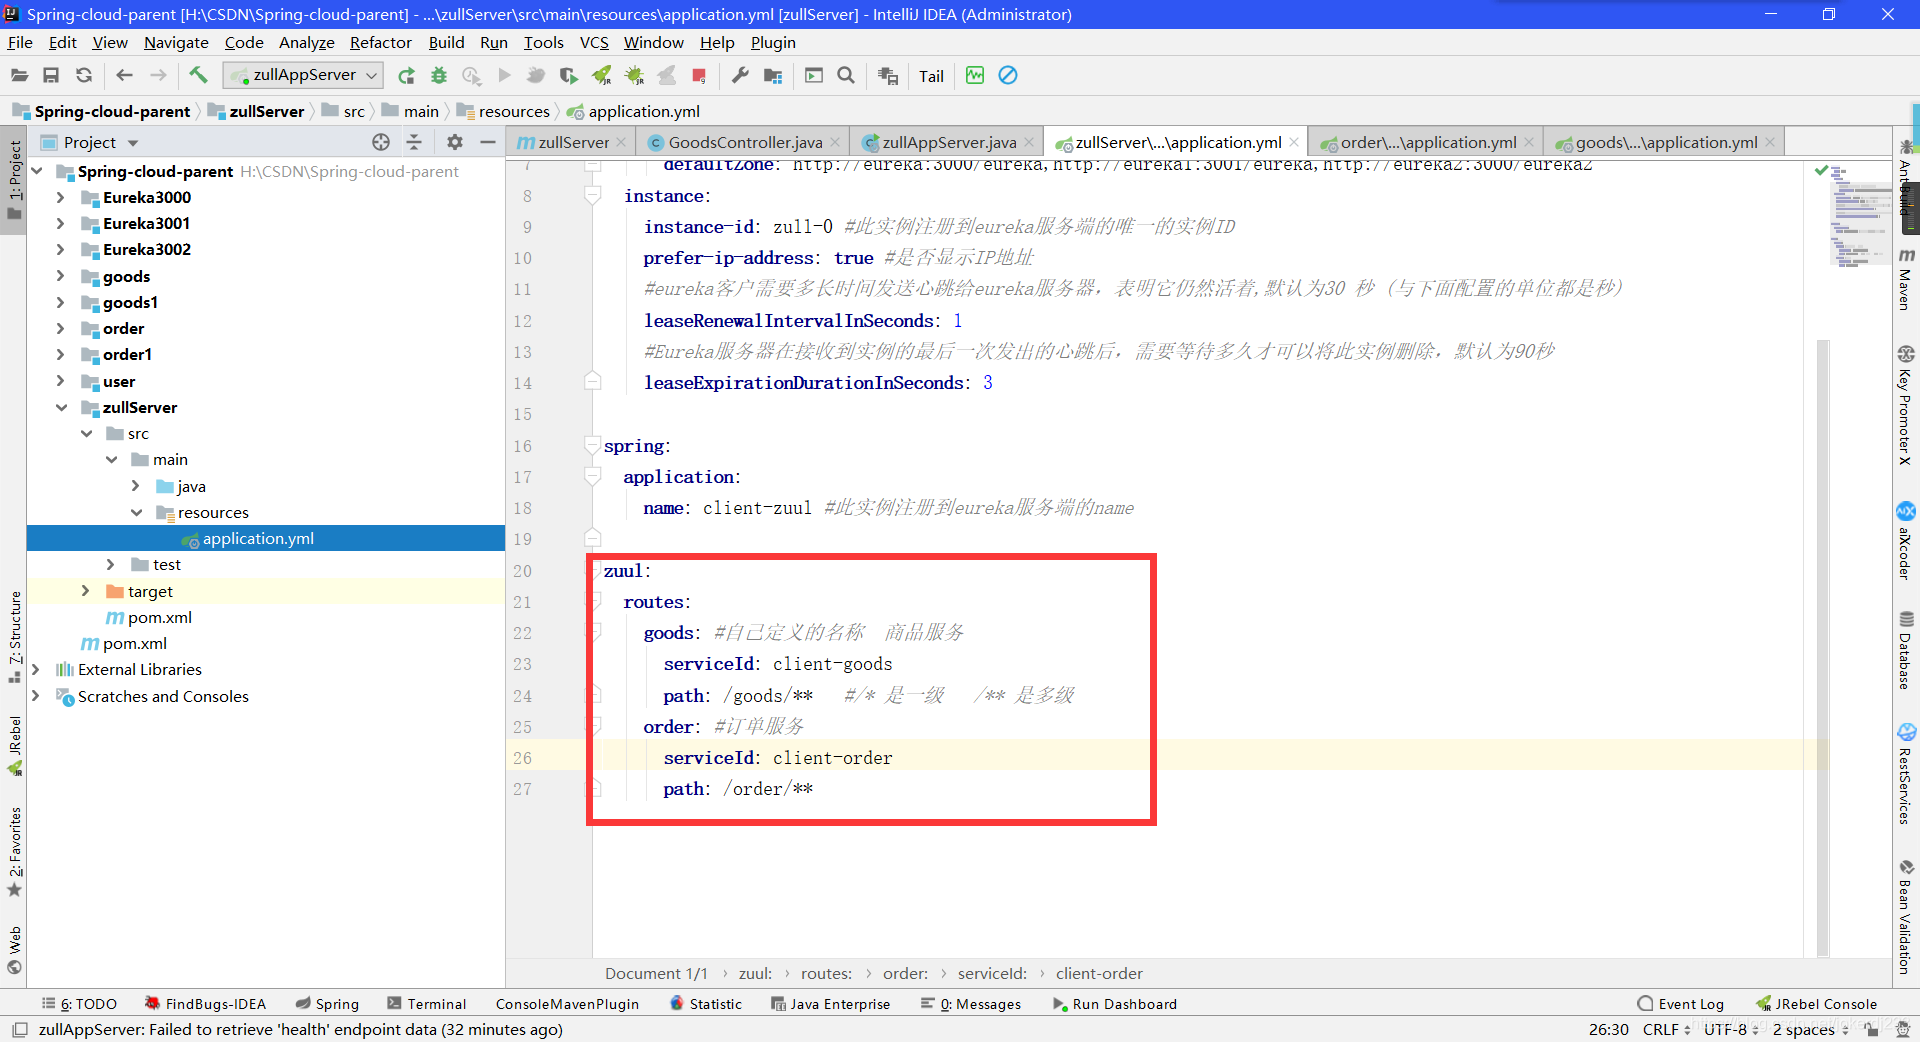
Task: Open the JRebel Console tool window
Action: (x=1816, y=1004)
